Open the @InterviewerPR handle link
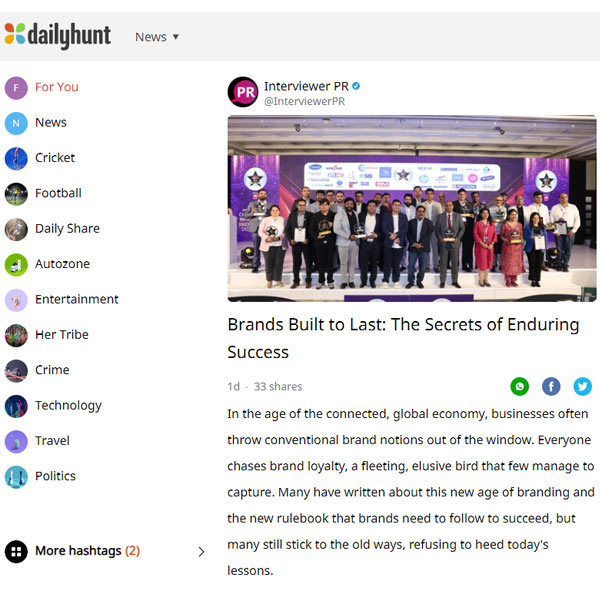600x600 pixels. point(304,101)
